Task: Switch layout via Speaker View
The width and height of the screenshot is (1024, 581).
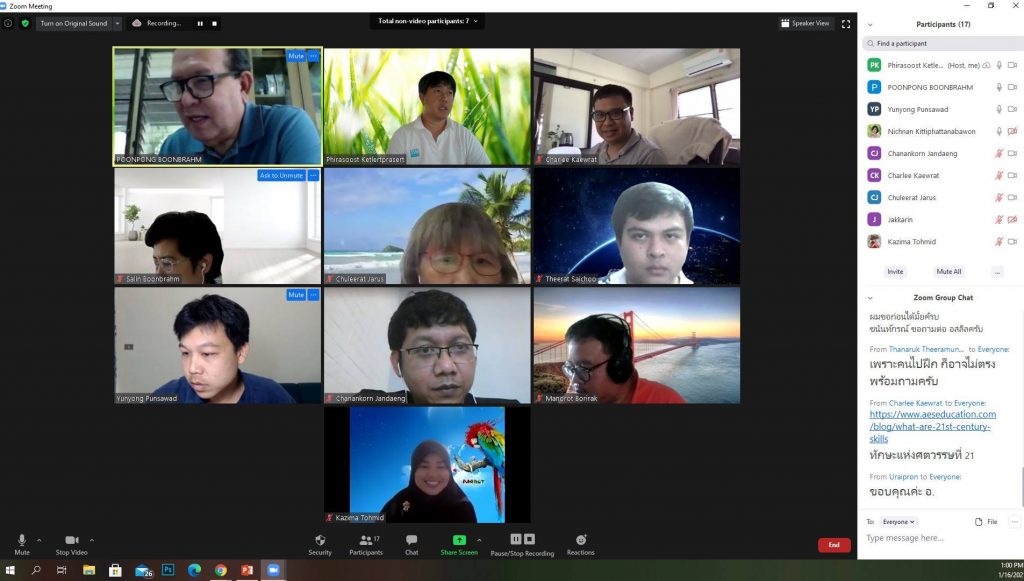Action: 805,23
